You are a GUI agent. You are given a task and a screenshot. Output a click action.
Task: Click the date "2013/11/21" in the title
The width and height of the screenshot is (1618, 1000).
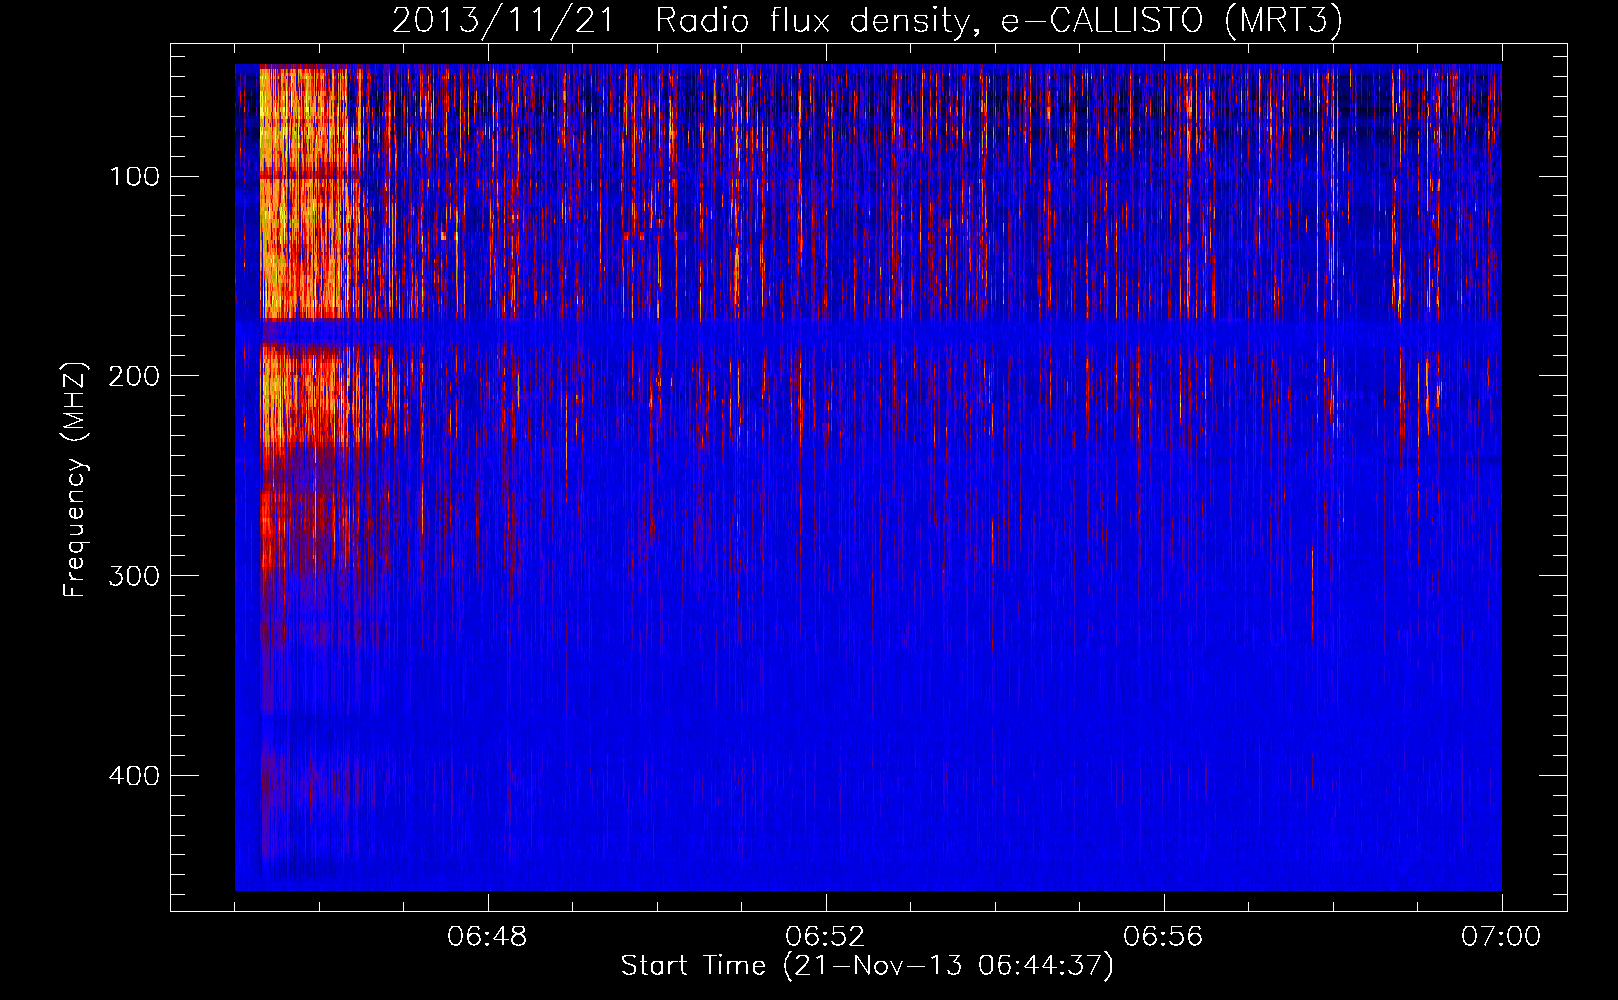[503, 20]
